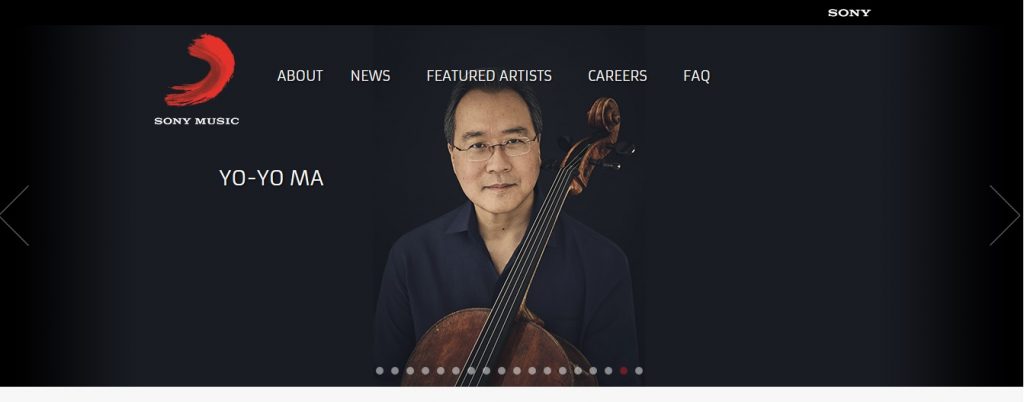The width and height of the screenshot is (1024, 402).
Task: Select the fourth carousel indicator dot
Action: click(x=425, y=371)
